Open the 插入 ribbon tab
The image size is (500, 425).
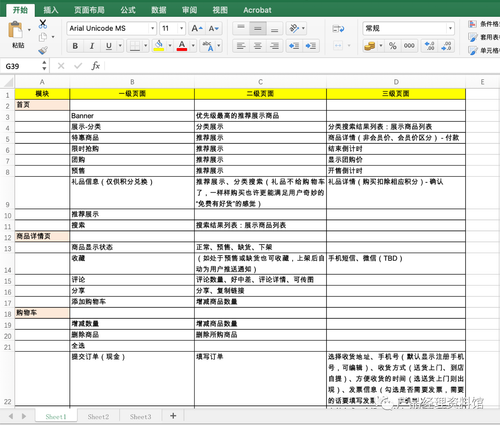pos(51,10)
